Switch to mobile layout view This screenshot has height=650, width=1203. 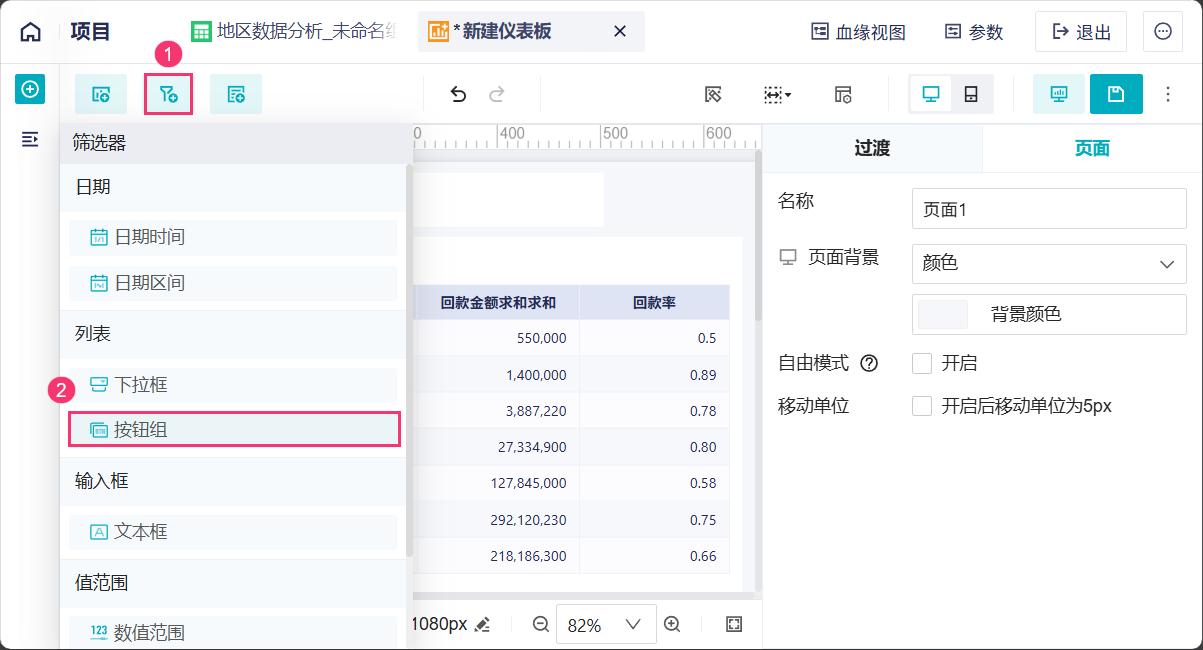[970, 94]
